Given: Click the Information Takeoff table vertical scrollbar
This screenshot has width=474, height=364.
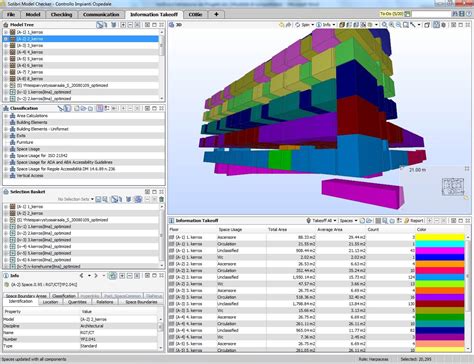Looking at the screenshot, I should 468,293.
